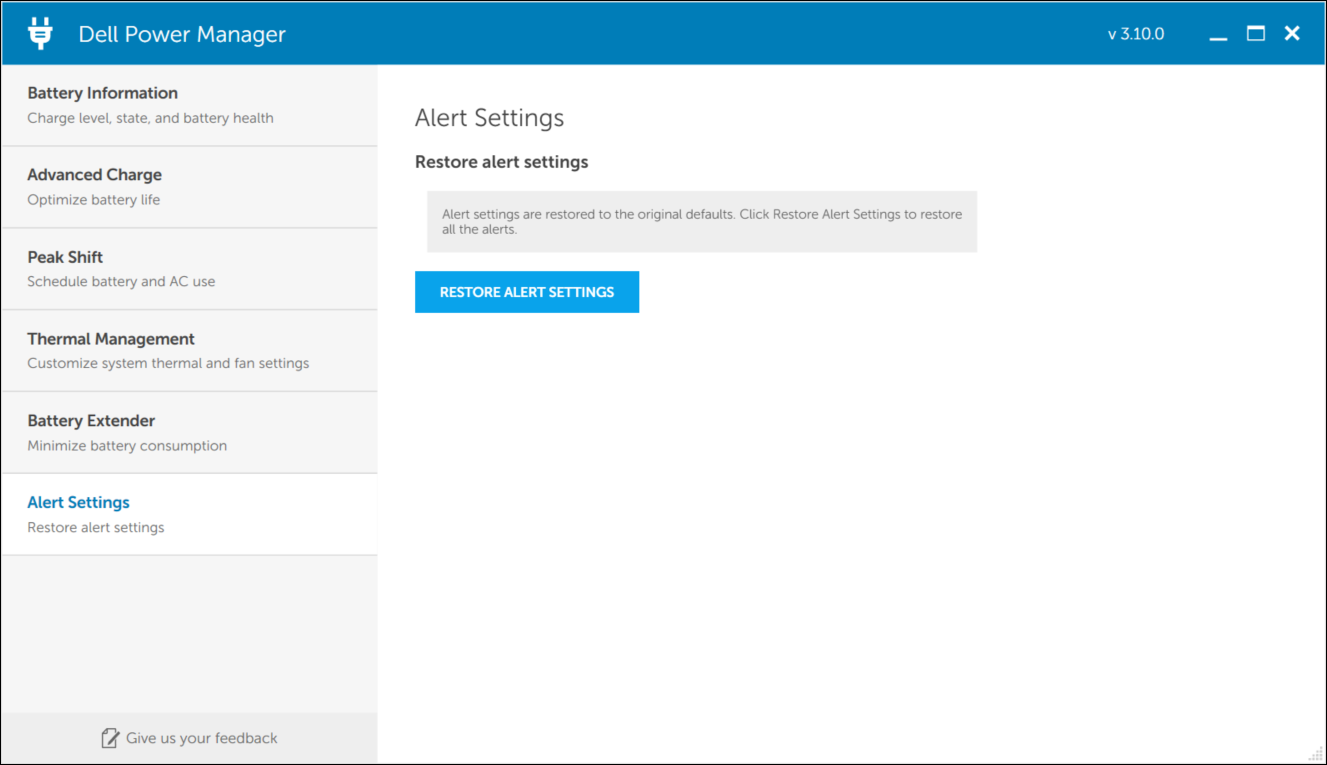Maximize the Dell Power Manager window

[x=1255, y=33]
